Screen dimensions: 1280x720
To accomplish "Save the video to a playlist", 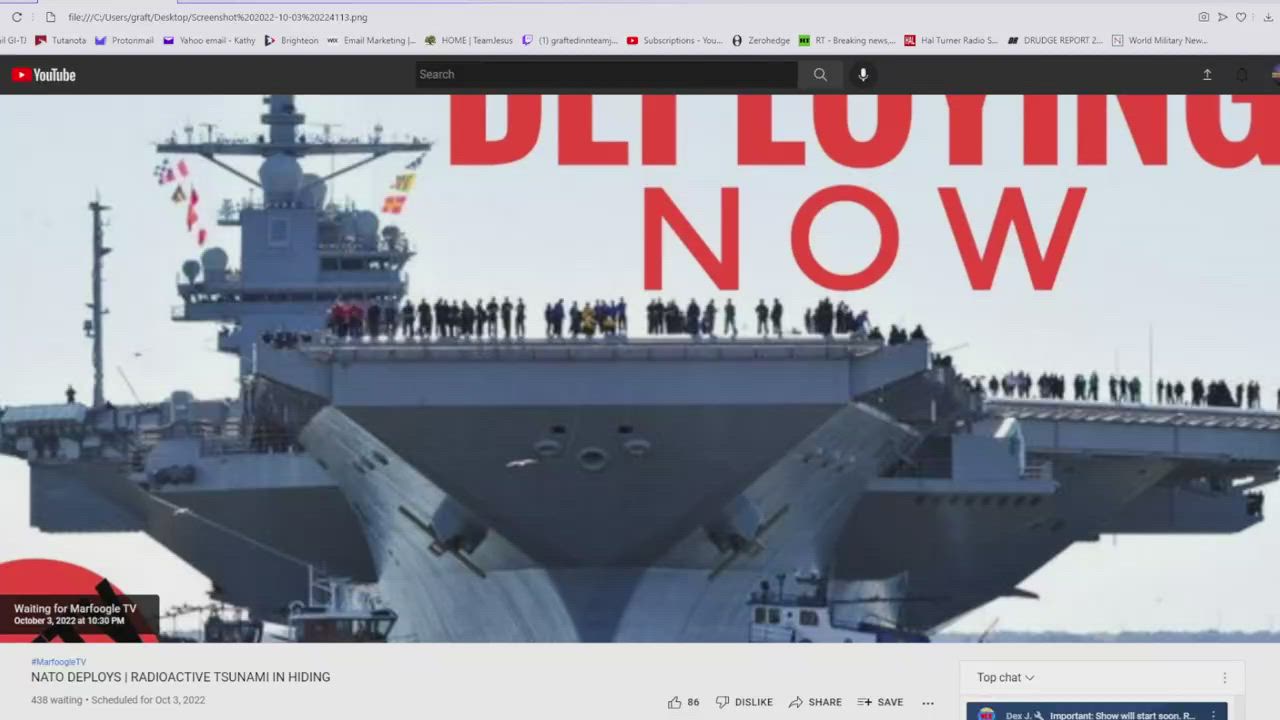I will 880,702.
